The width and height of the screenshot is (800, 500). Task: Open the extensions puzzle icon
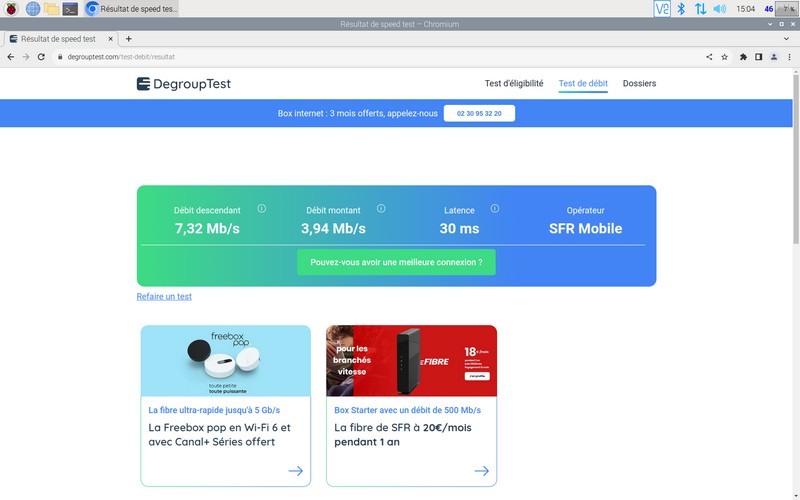click(743, 57)
